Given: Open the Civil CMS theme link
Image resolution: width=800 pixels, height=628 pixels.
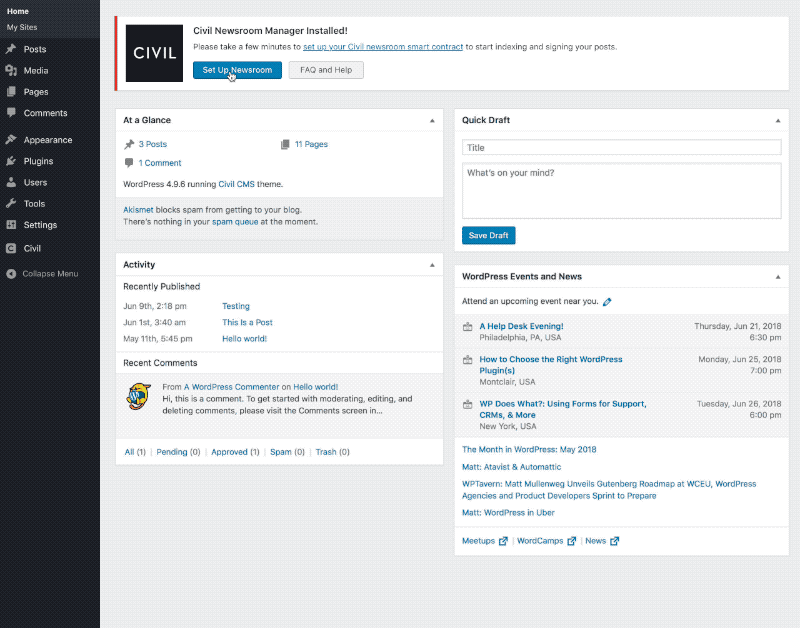Looking at the screenshot, I should point(236,184).
